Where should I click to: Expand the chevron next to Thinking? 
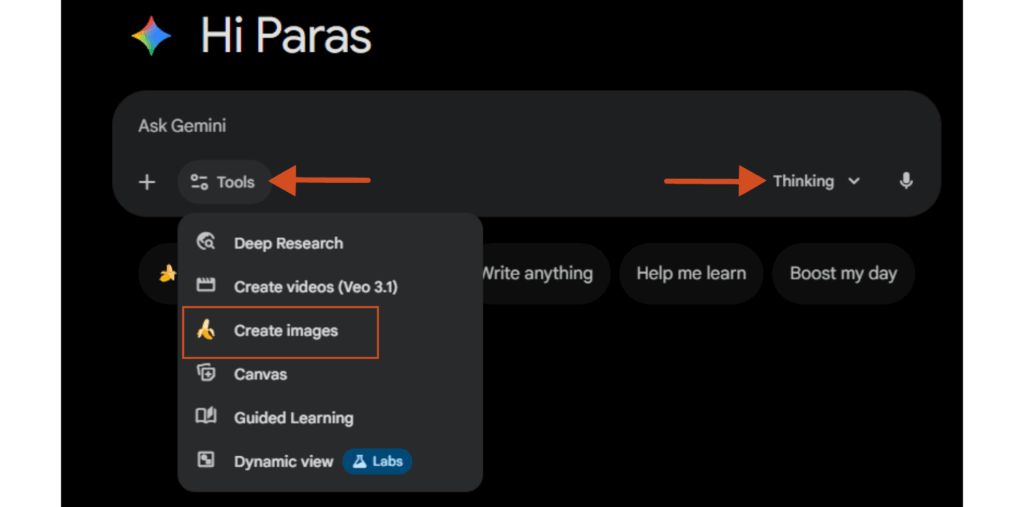(853, 181)
